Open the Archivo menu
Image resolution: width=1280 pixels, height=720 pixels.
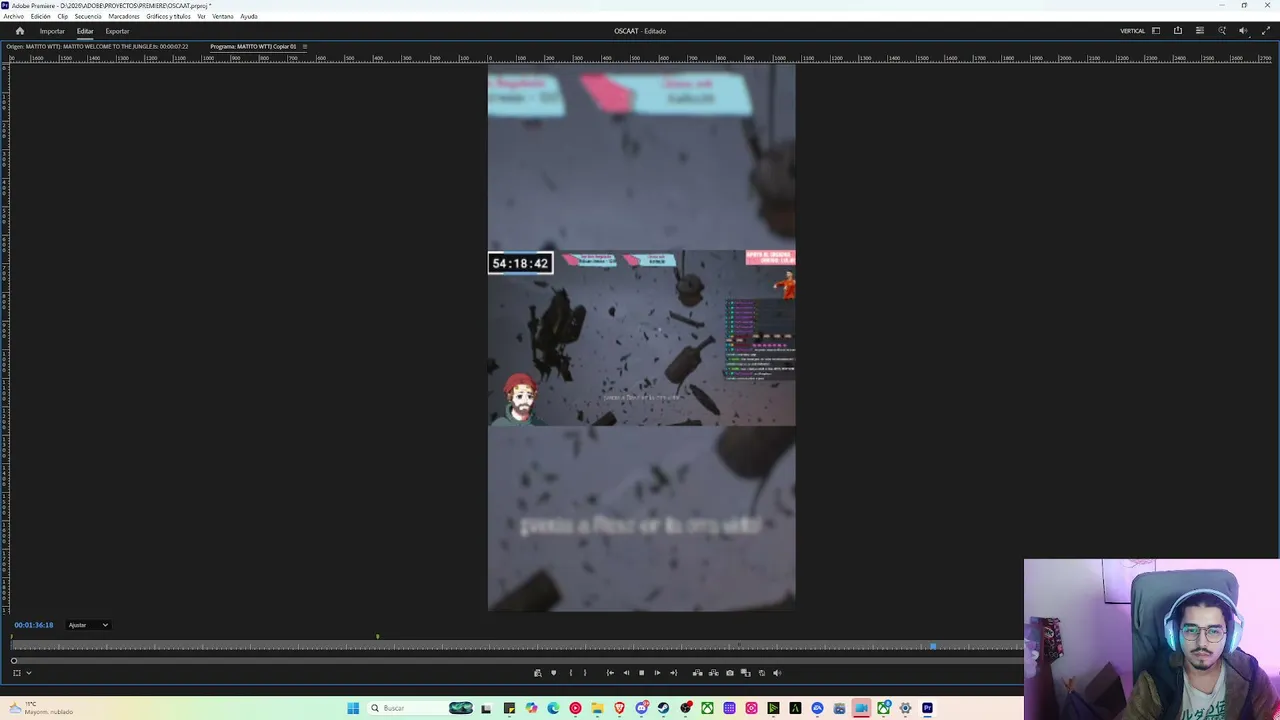click(13, 17)
